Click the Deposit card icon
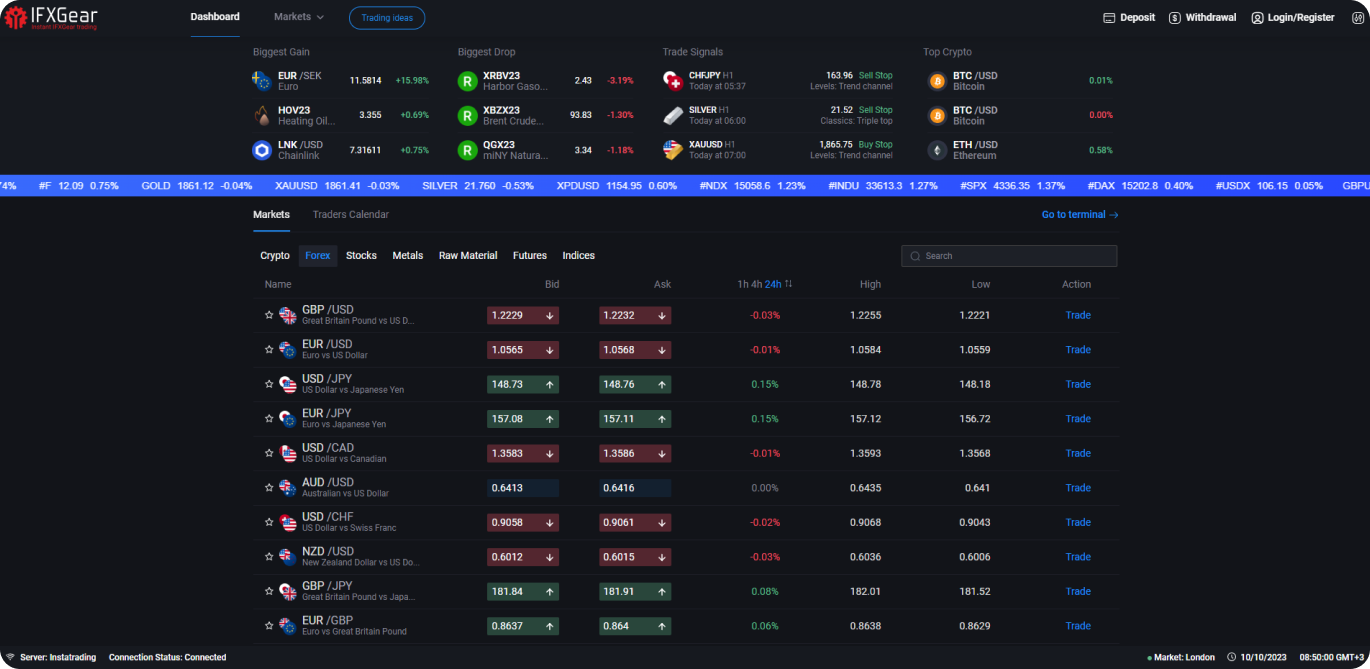The height and width of the screenshot is (669, 1370). (x=1108, y=18)
